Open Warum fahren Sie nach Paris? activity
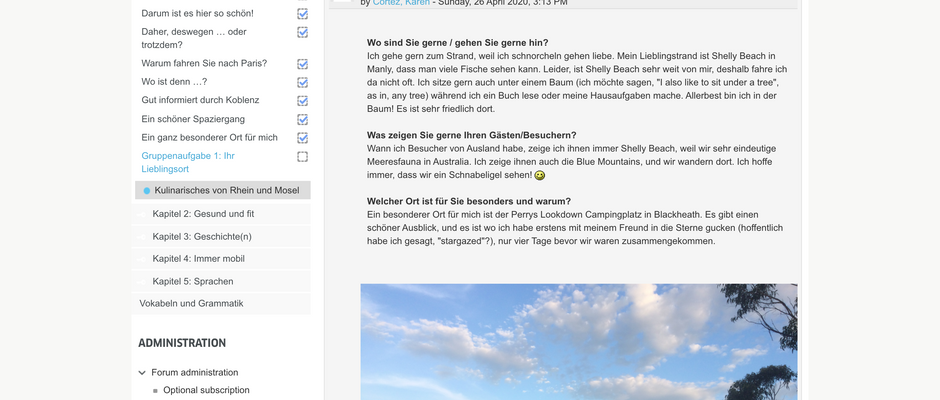940x400 pixels. click(x=204, y=64)
